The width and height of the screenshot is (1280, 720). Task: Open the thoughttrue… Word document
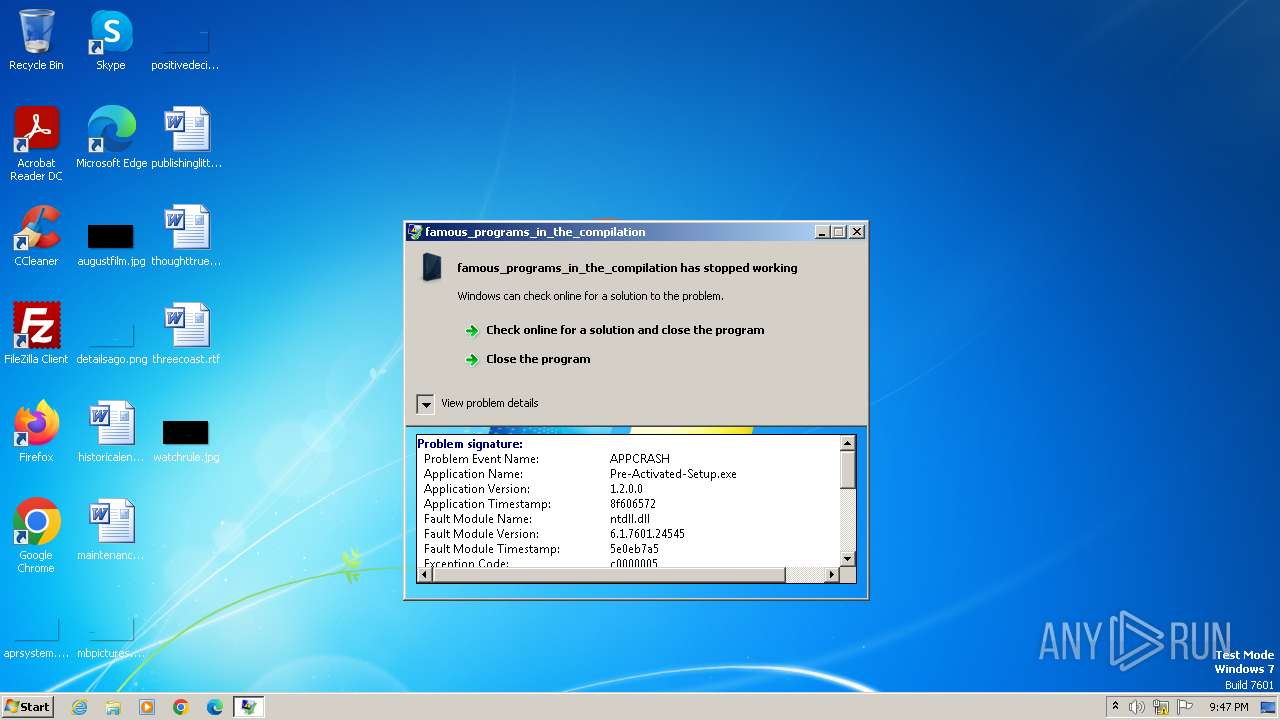[x=186, y=235]
